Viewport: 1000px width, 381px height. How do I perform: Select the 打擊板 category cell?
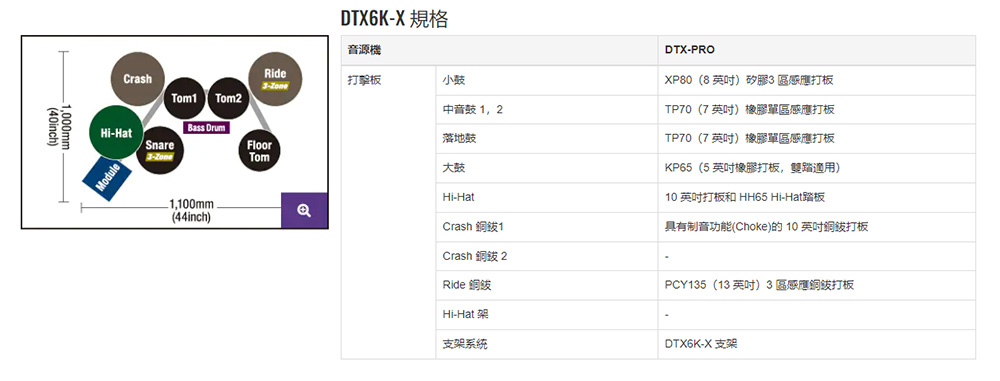point(388,212)
